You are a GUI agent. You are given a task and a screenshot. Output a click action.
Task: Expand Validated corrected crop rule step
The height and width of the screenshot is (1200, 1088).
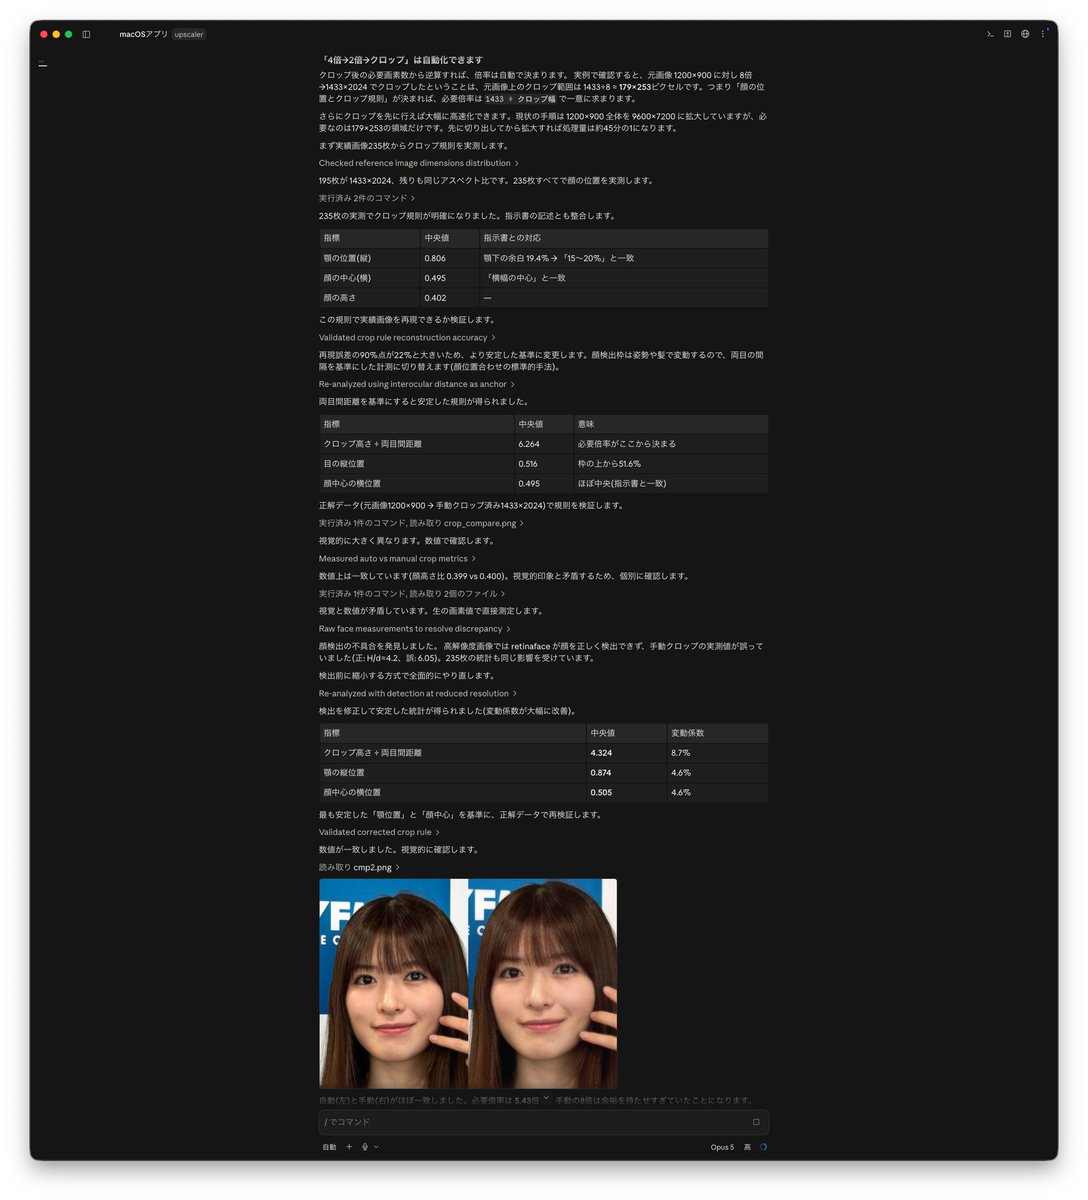[379, 832]
